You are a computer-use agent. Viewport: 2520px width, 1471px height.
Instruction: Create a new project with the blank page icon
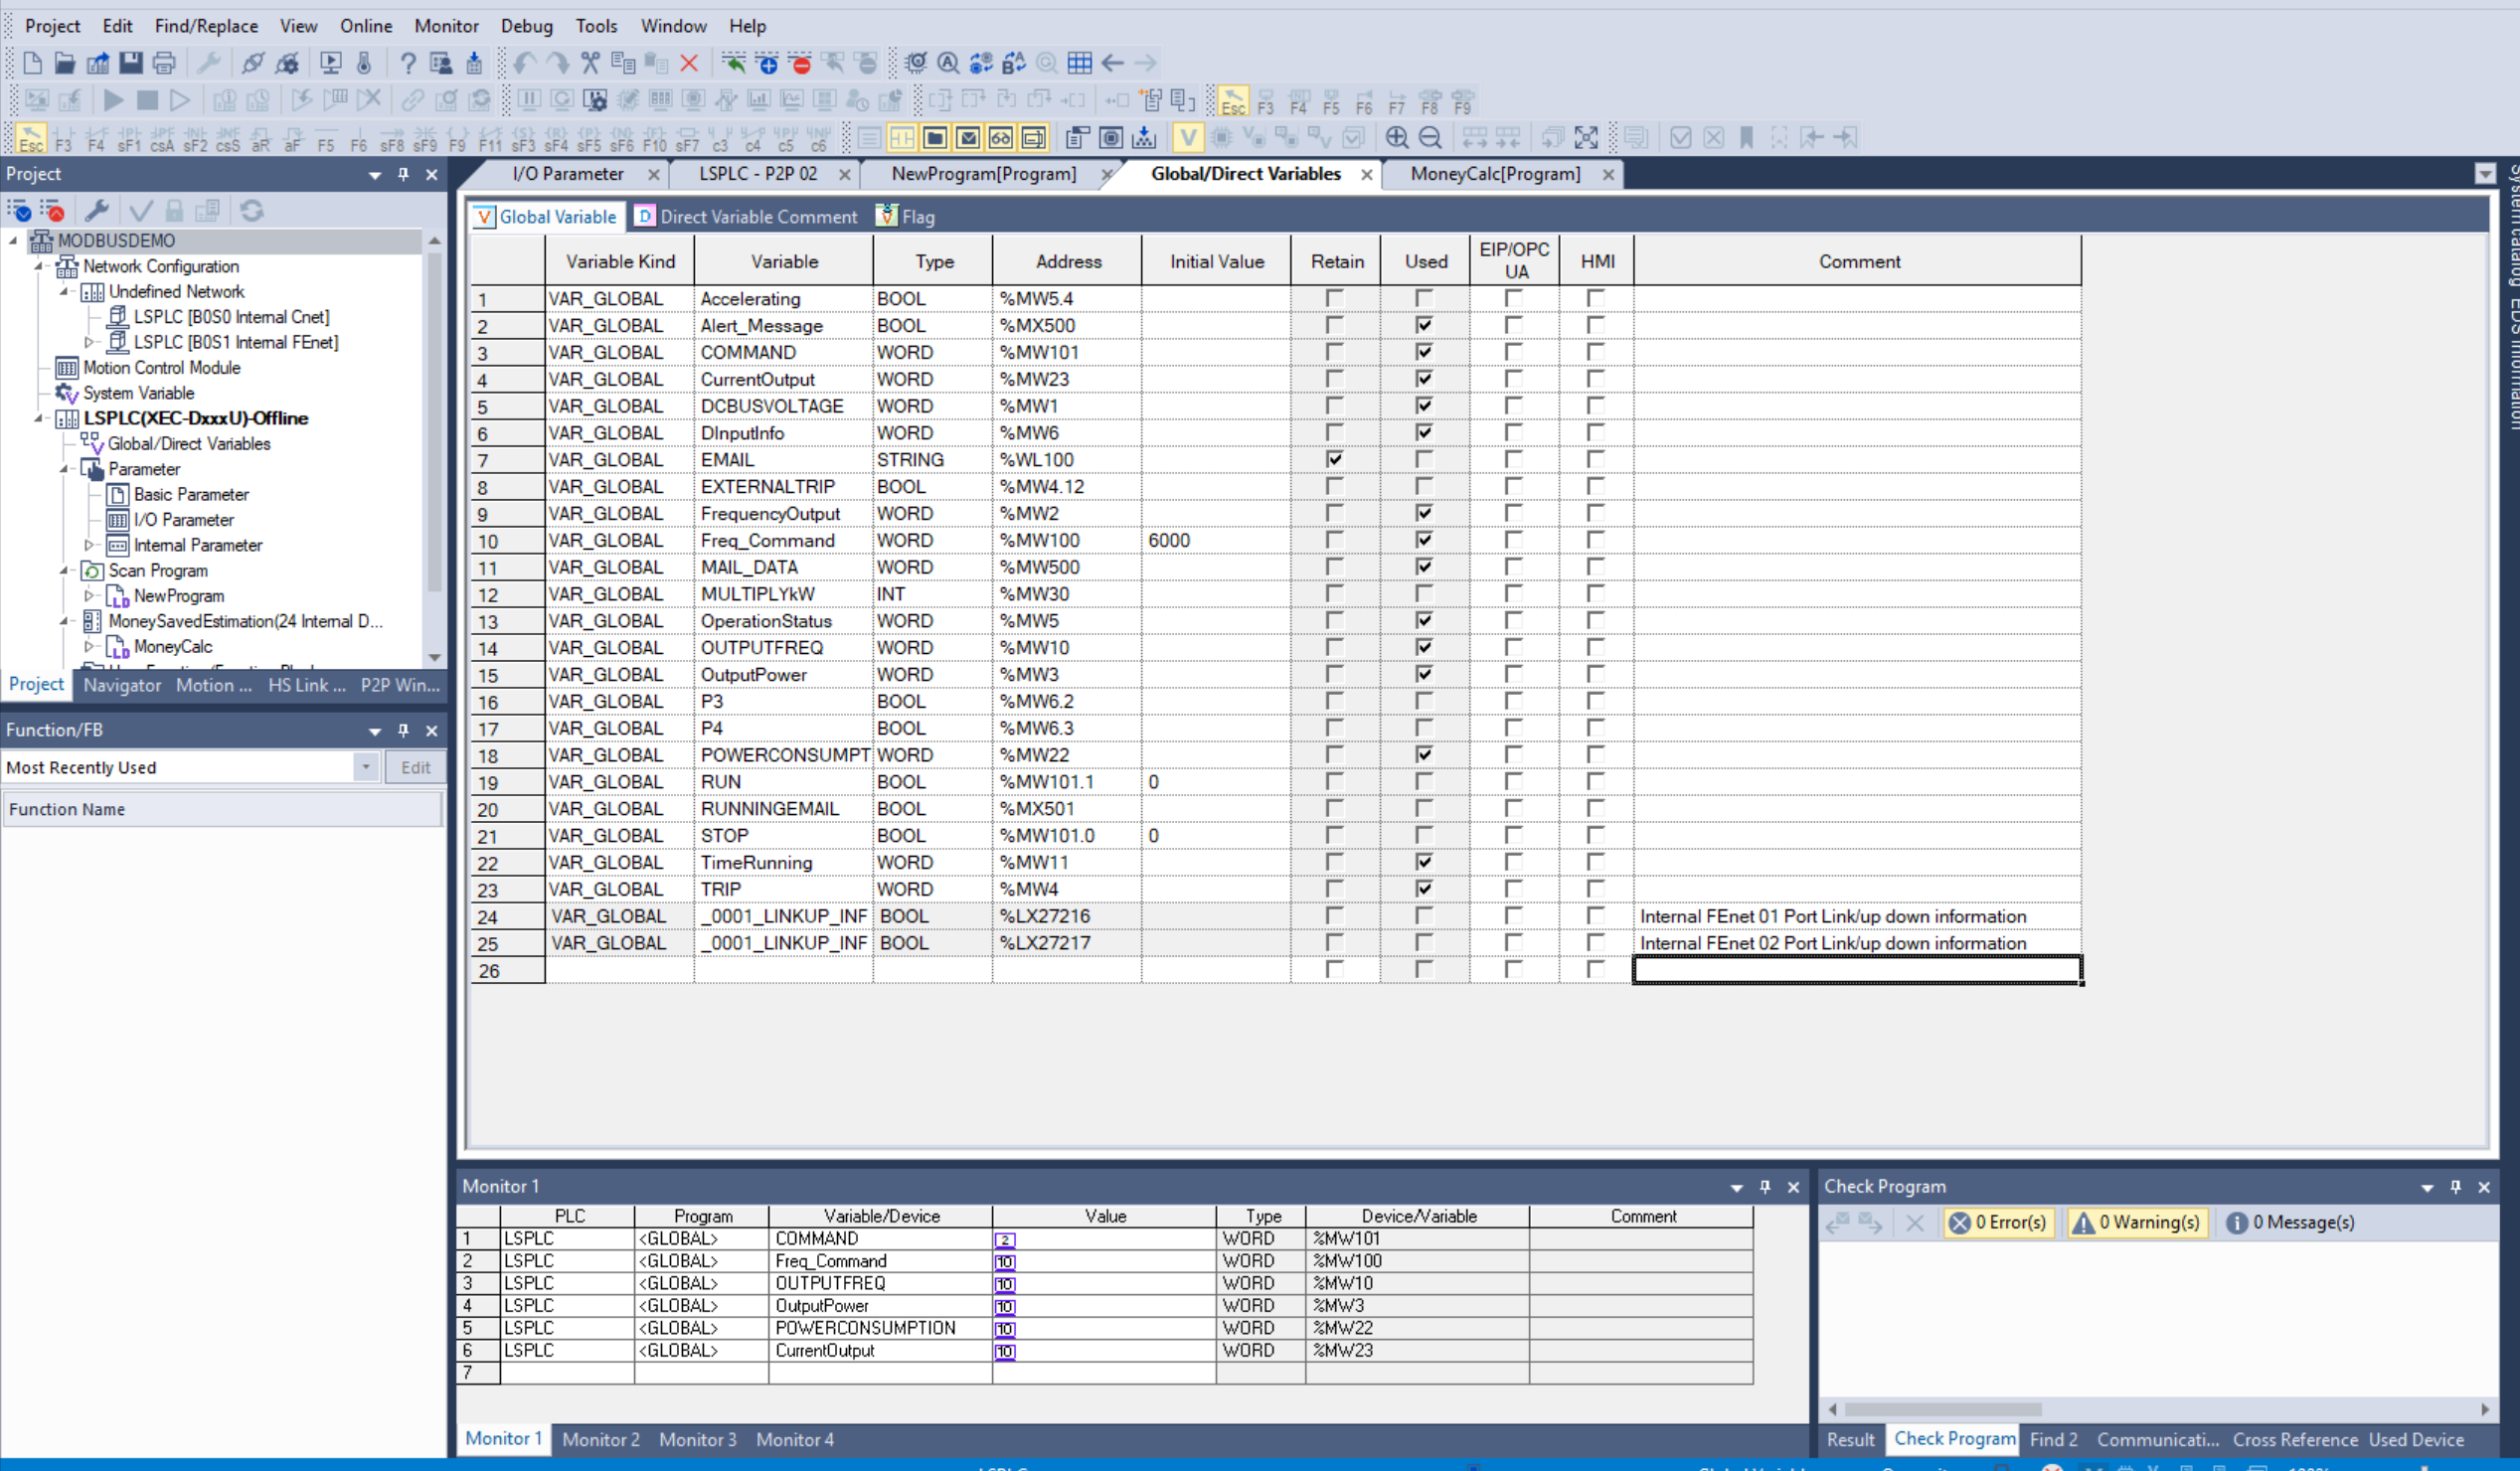[x=32, y=63]
